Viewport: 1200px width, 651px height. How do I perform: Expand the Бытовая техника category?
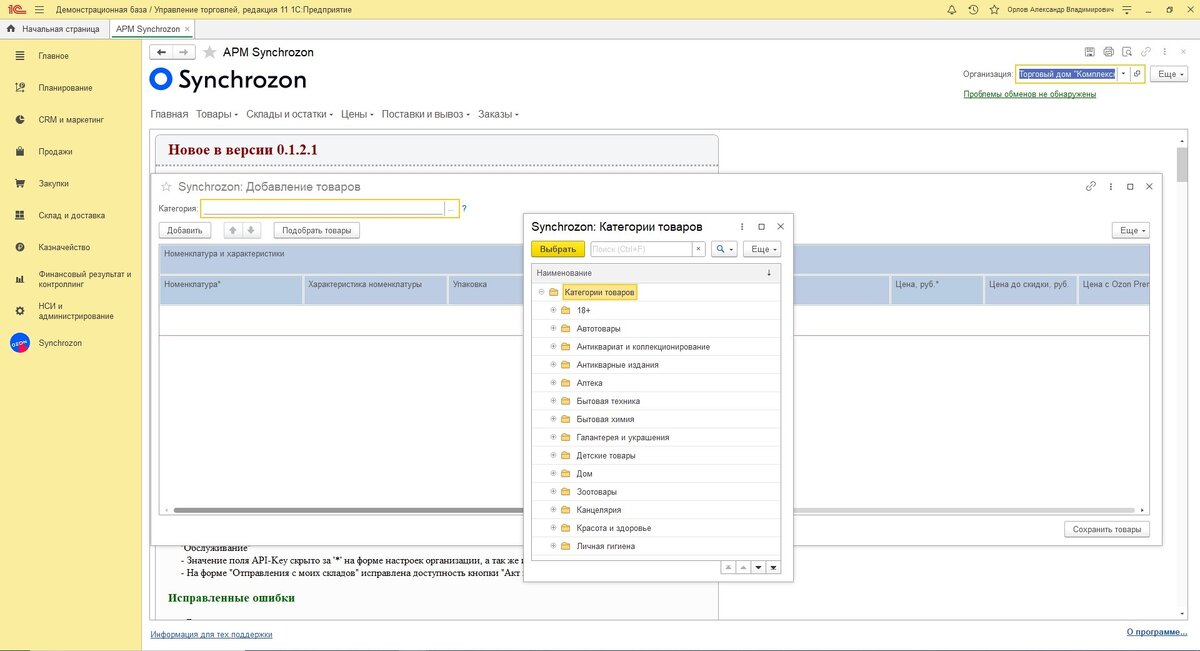coord(553,401)
